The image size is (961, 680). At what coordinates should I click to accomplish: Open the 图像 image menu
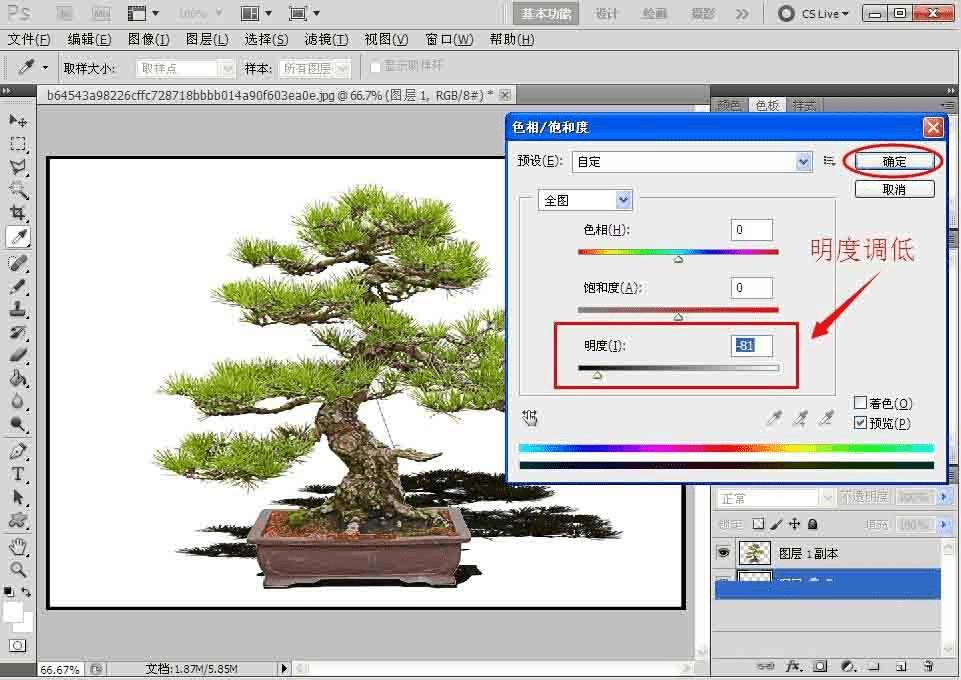coord(148,39)
